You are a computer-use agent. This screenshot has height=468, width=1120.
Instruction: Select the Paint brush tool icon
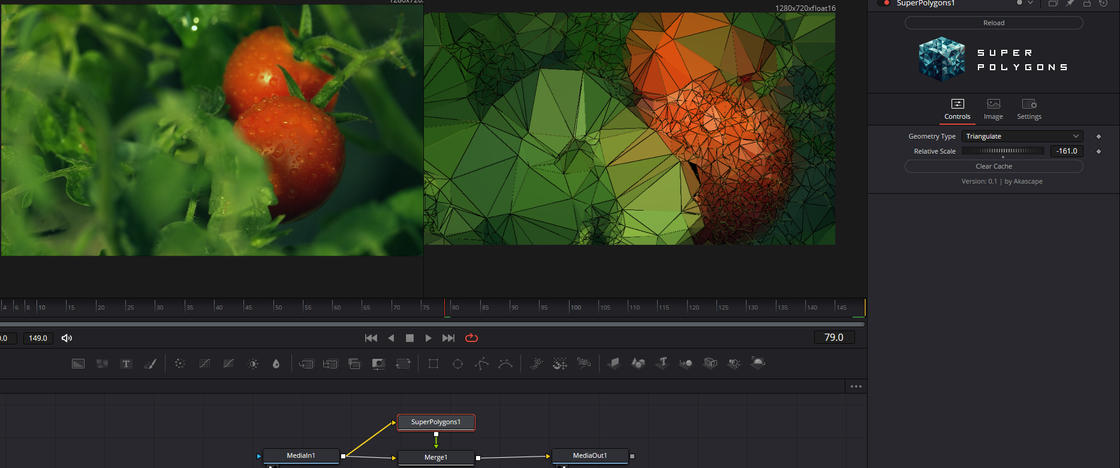click(151, 364)
